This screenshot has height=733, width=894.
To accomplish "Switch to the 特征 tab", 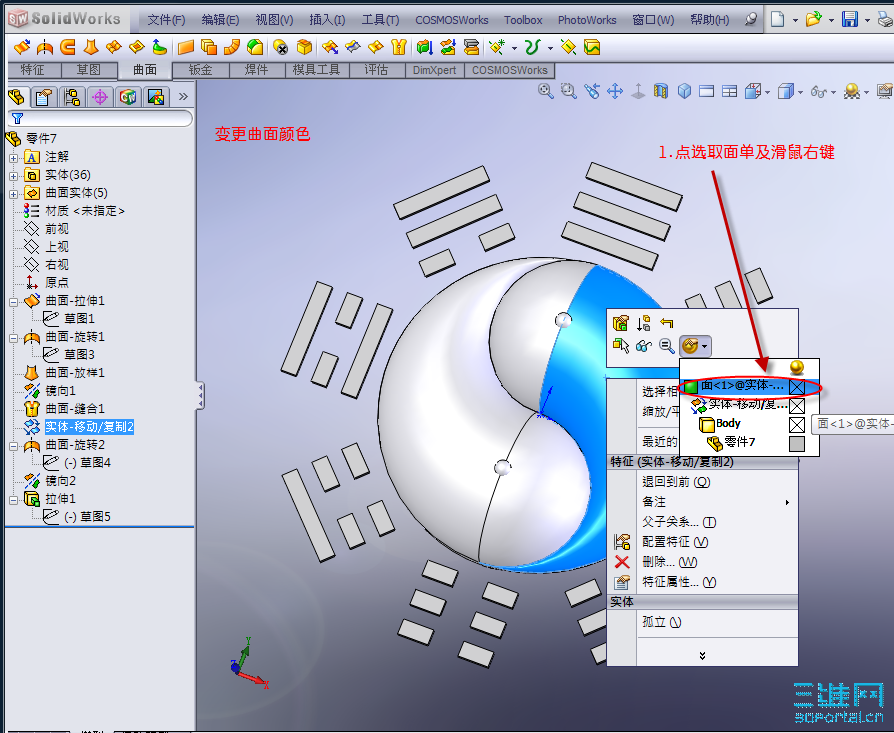I will 33,70.
